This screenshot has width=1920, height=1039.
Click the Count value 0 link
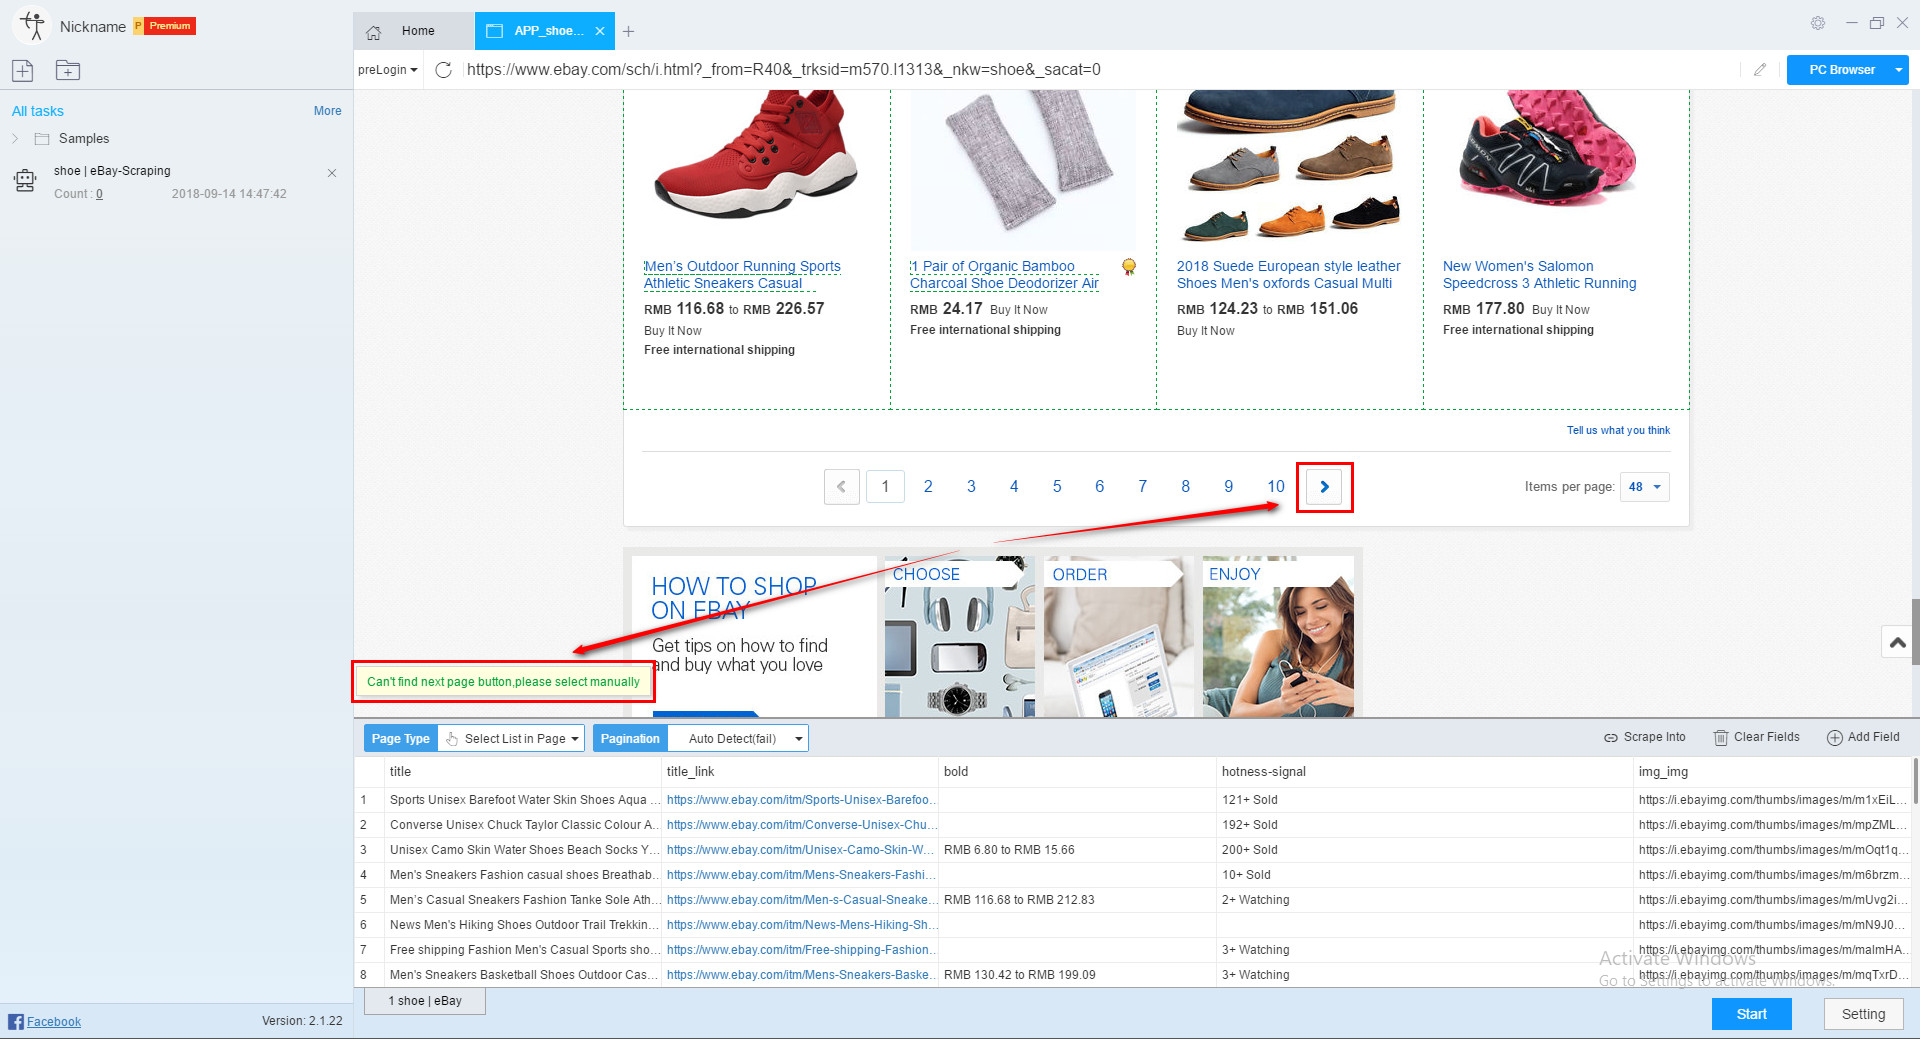[99, 194]
